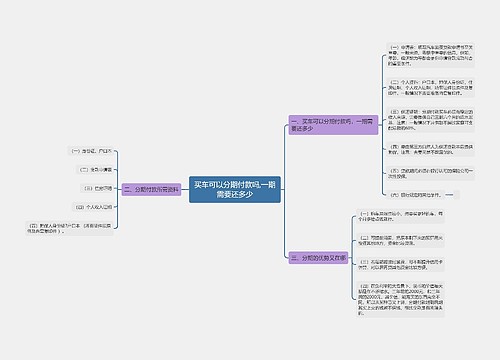Viewport: 500px width, 360px height.
Task: Select first (一) node under 分期的优势
Action: [x=401, y=216]
